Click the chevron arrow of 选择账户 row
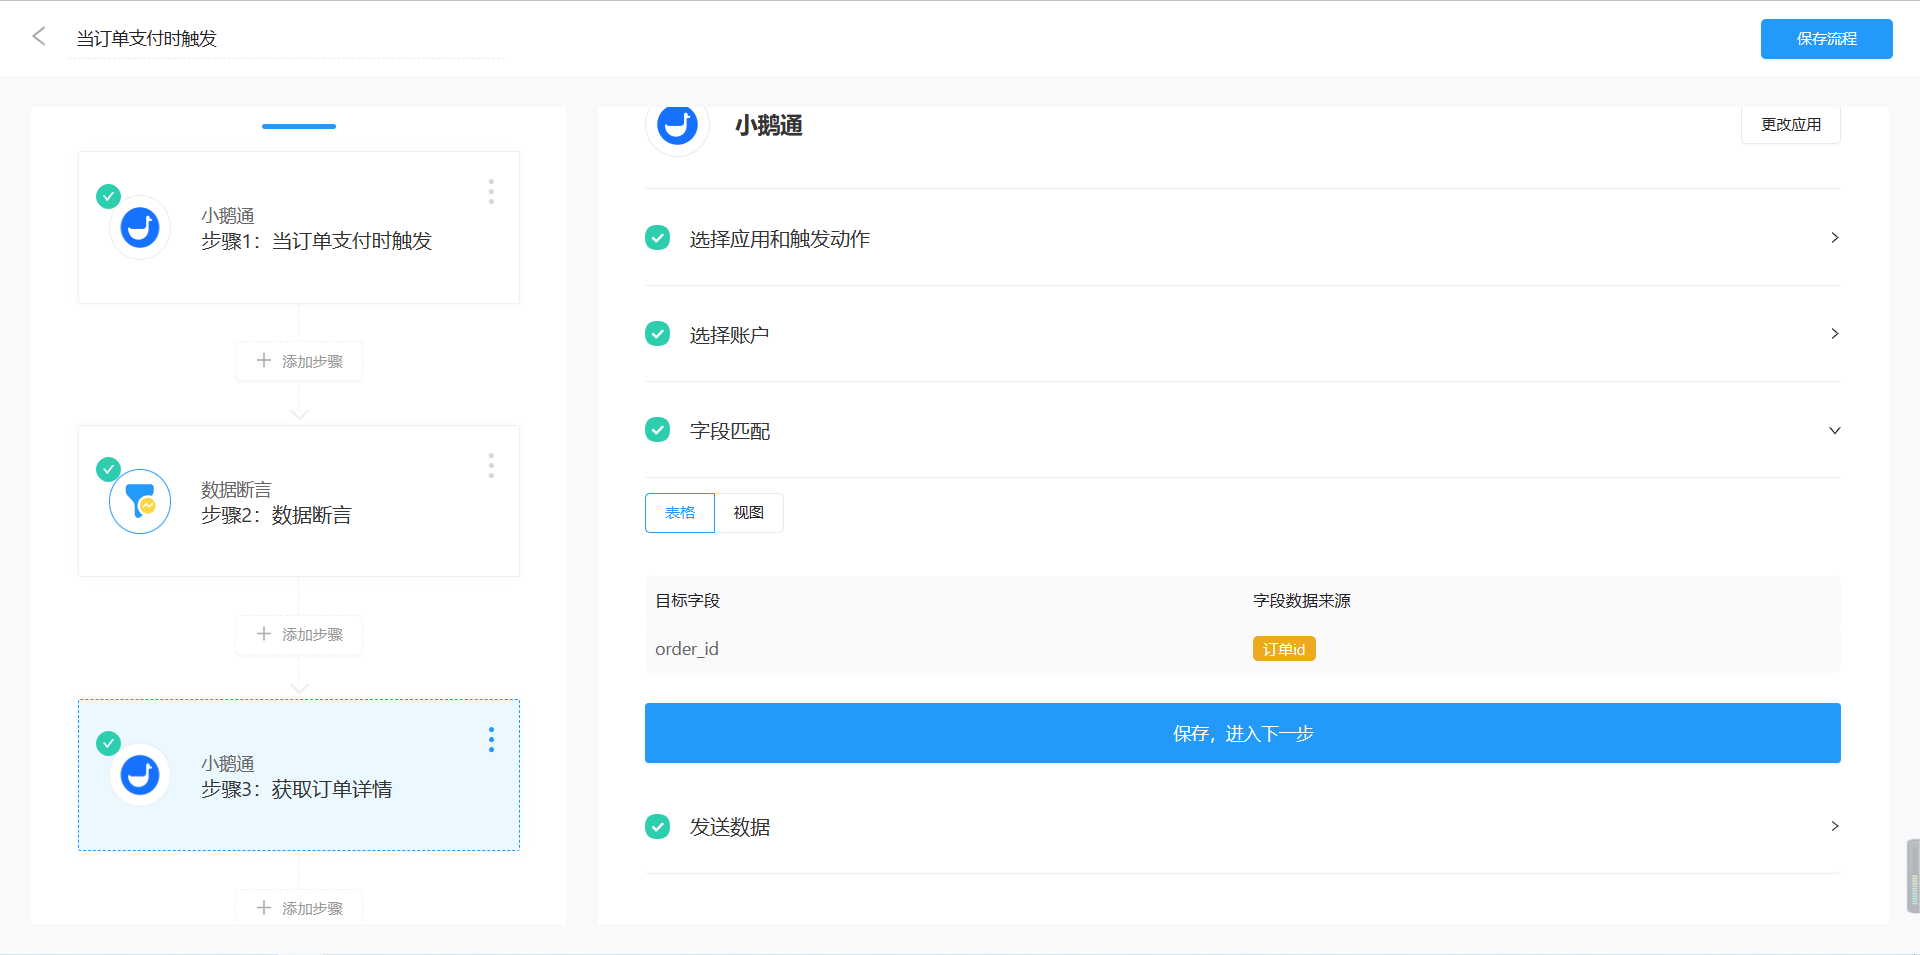Image resolution: width=1920 pixels, height=955 pixels. pos(1835,334)
